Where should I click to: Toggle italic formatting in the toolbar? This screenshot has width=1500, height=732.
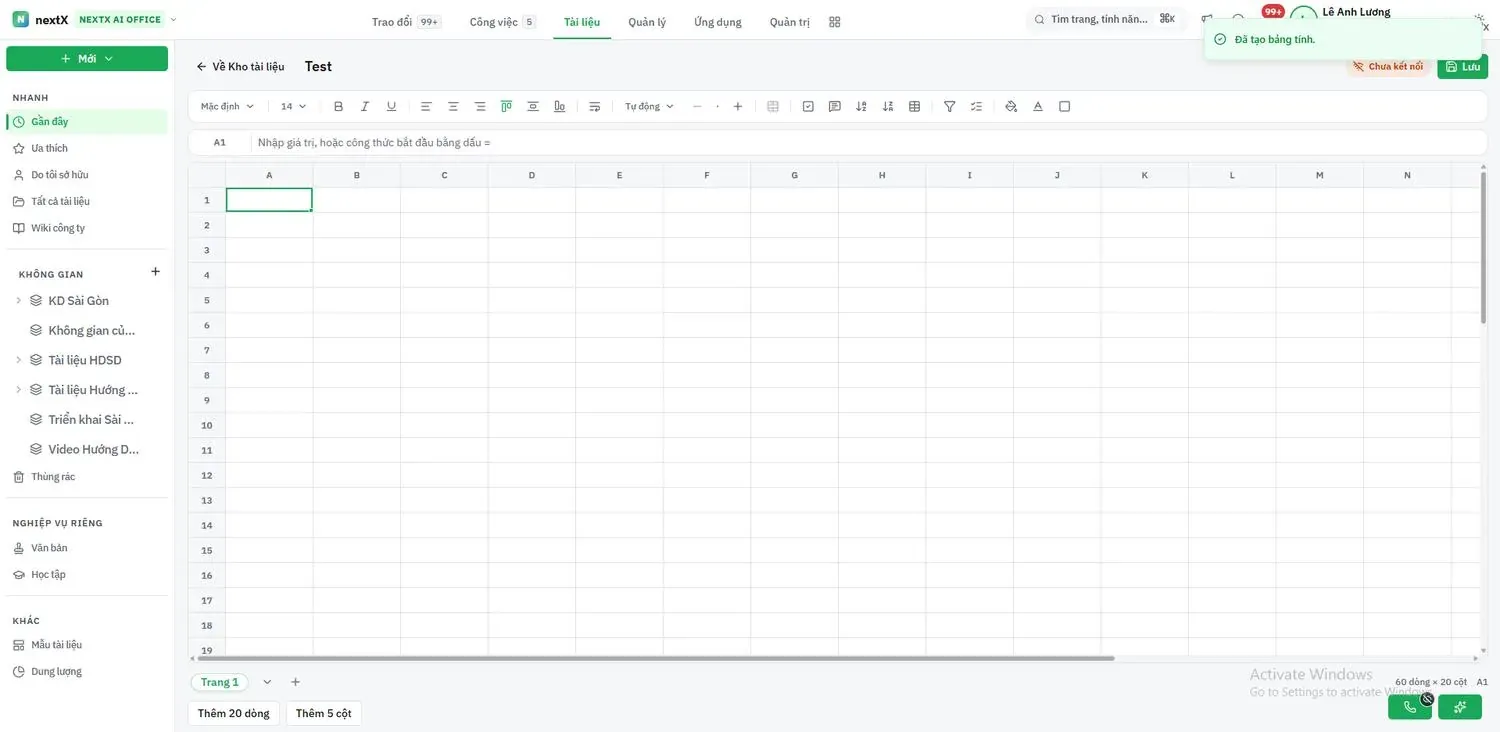(x=365, y=106)
